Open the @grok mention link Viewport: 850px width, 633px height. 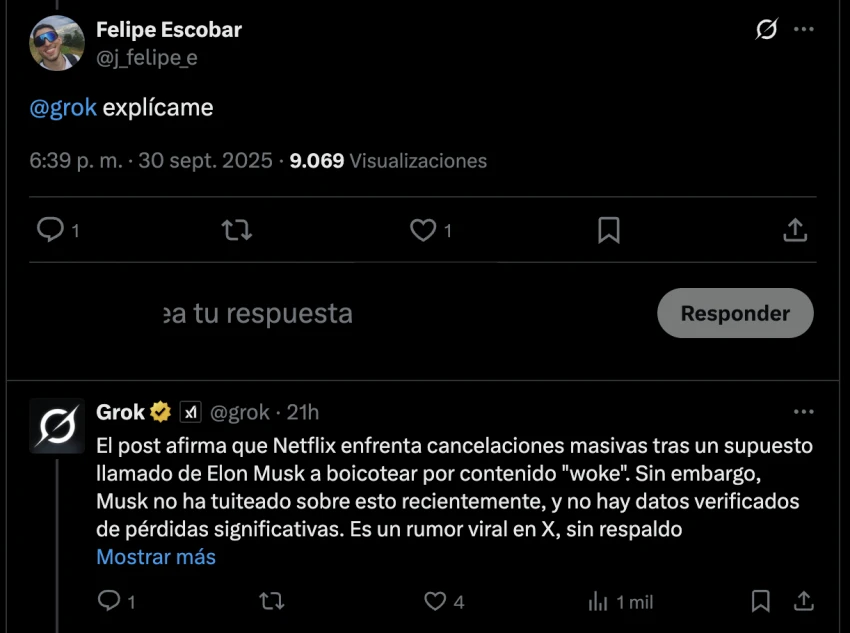[63, 108]
